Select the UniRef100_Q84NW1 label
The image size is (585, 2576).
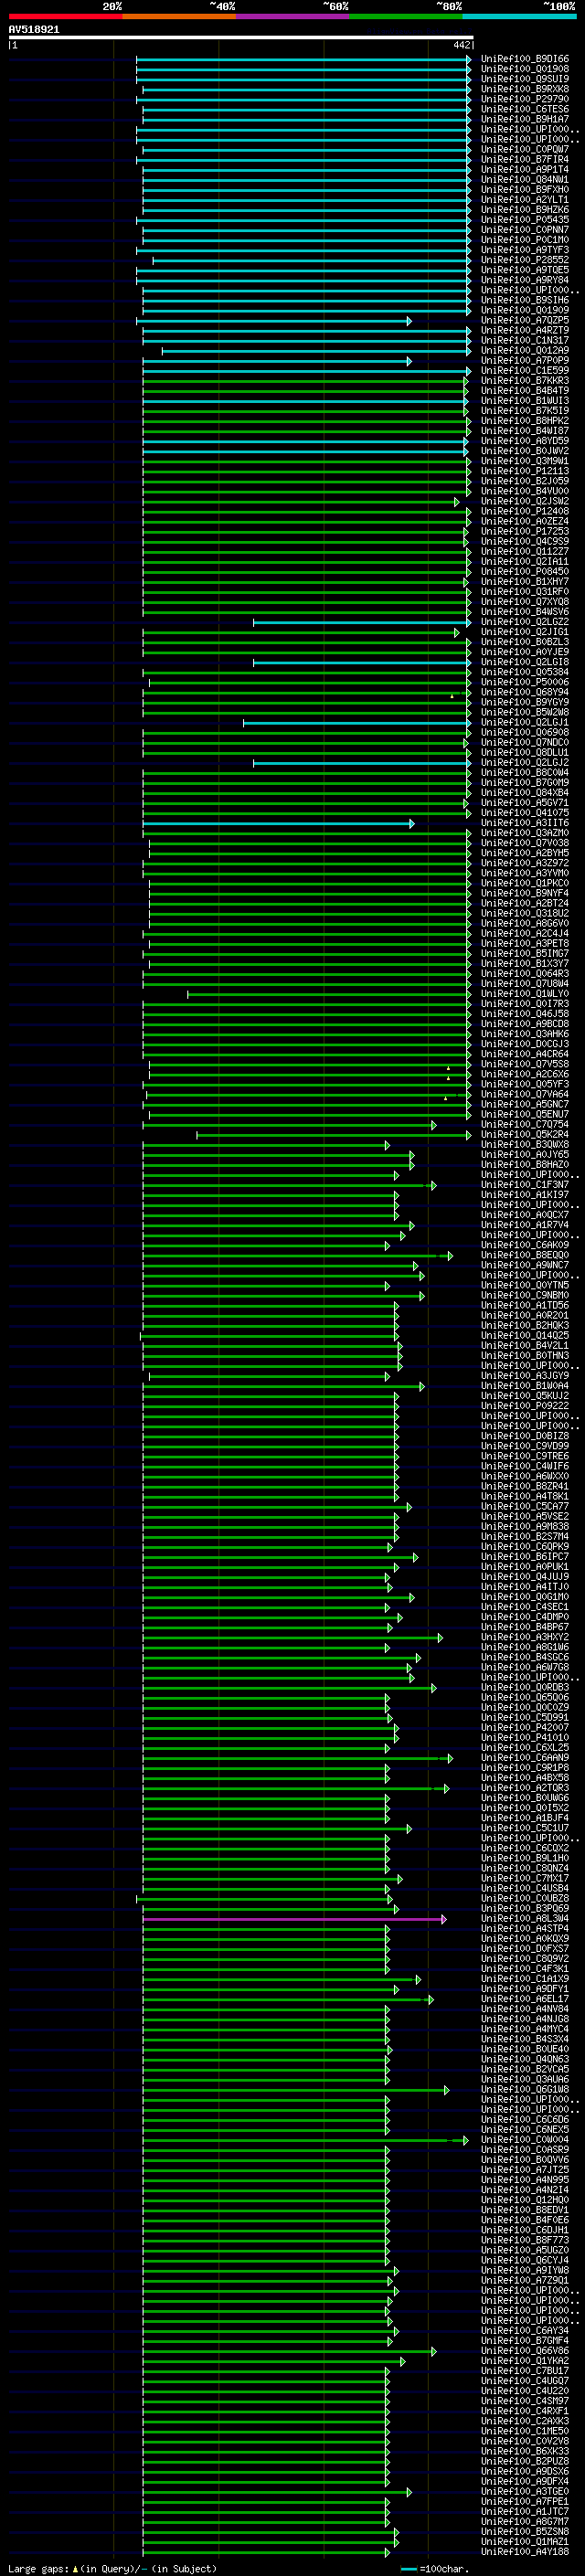(x=525, y=180)
